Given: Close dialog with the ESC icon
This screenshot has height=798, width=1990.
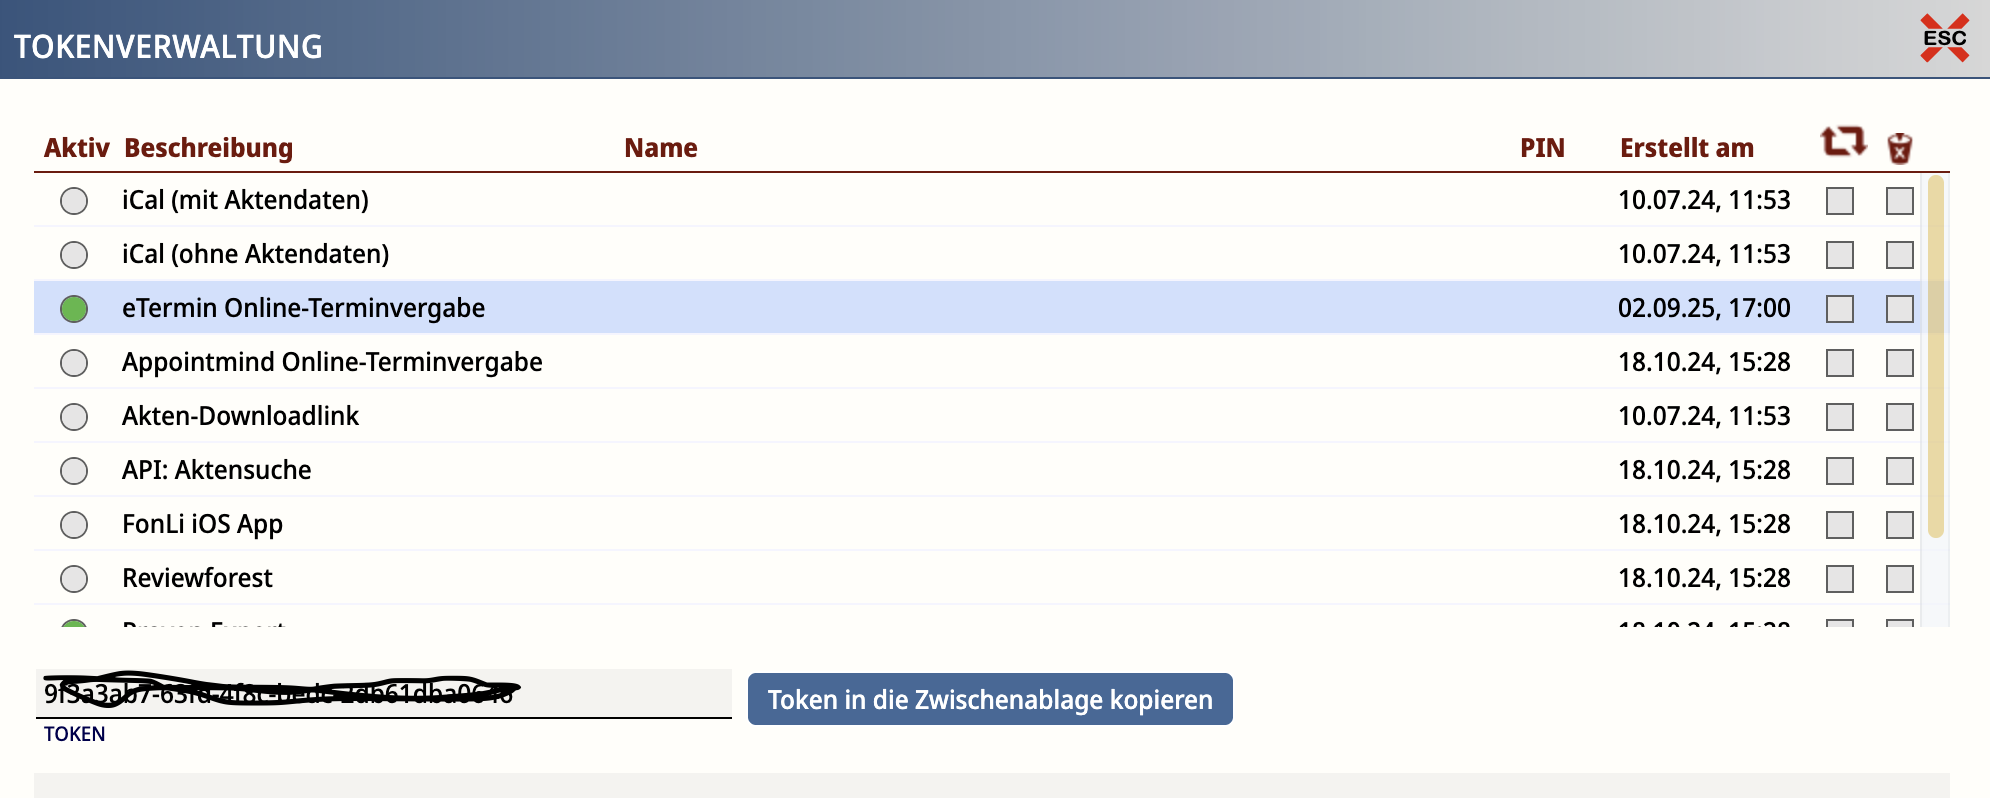Looking at the screenshot, I should click(1944, 39).
